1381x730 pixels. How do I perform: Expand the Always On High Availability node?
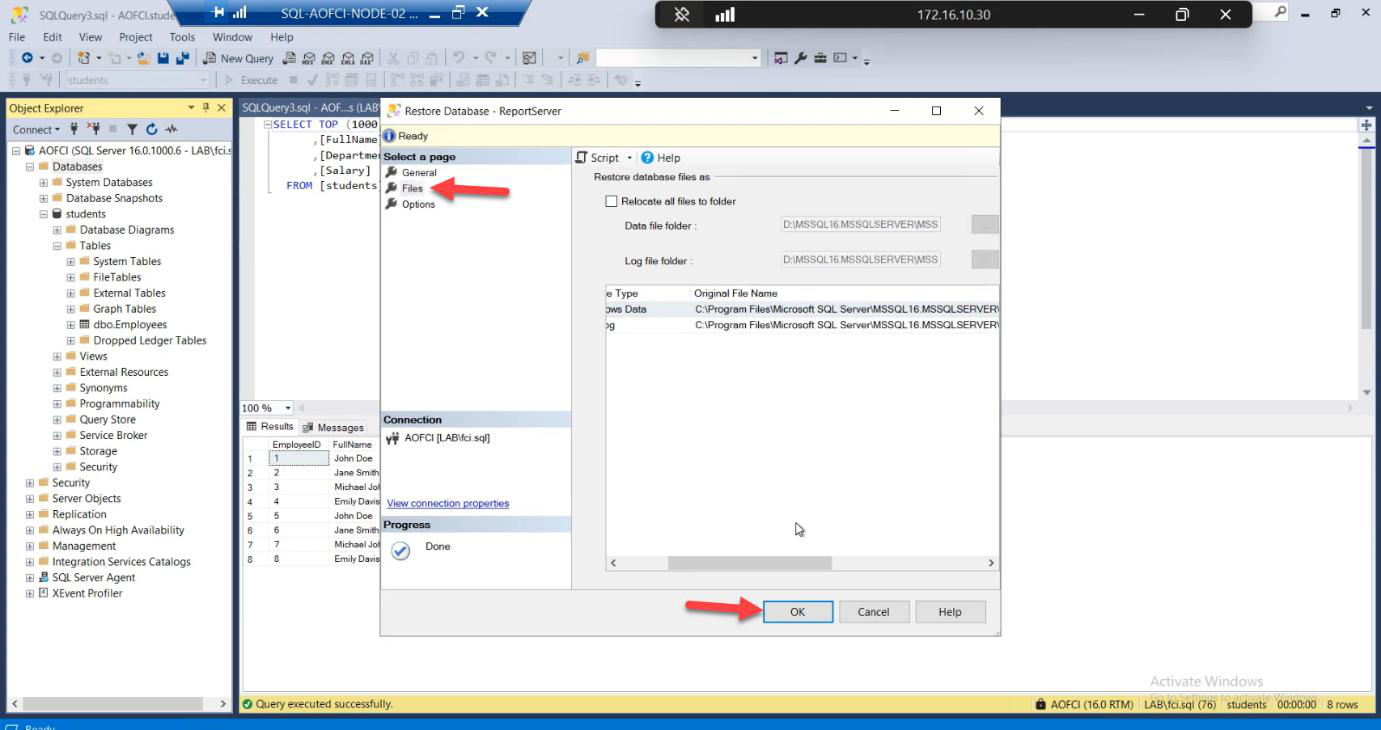pos(30,530)
